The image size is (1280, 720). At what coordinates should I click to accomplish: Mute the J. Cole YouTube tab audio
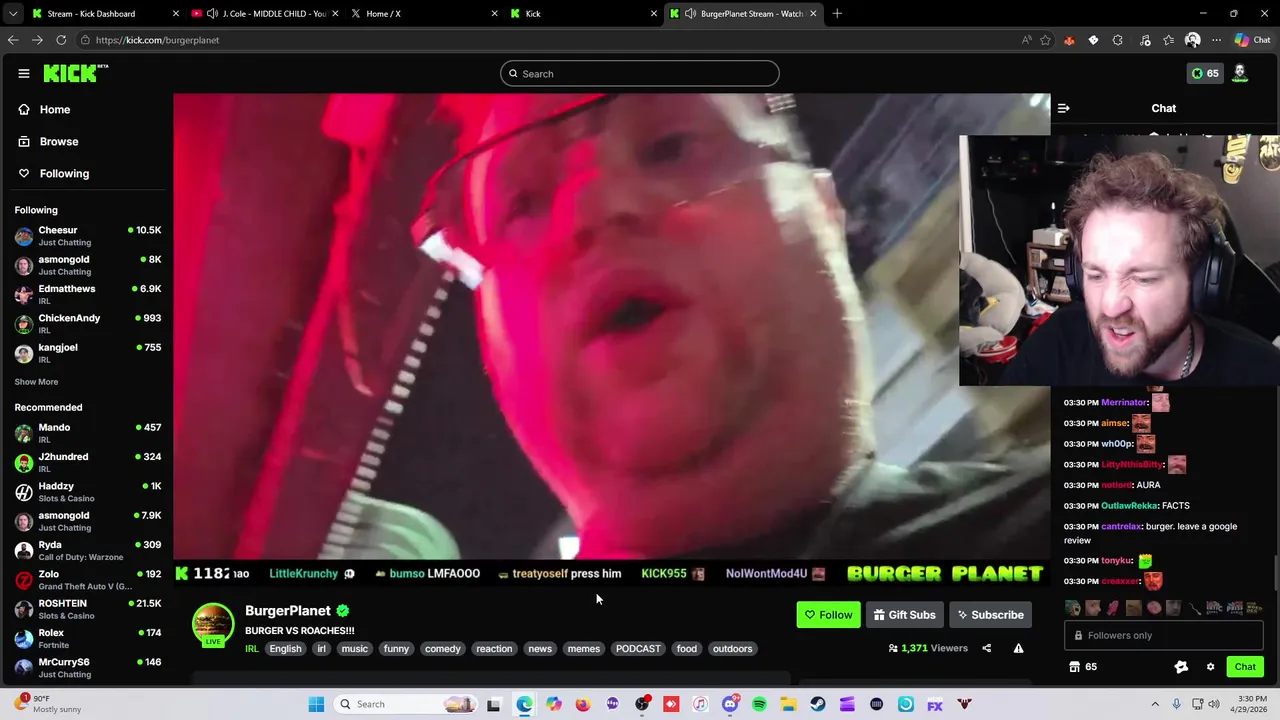tap(212, 13)
